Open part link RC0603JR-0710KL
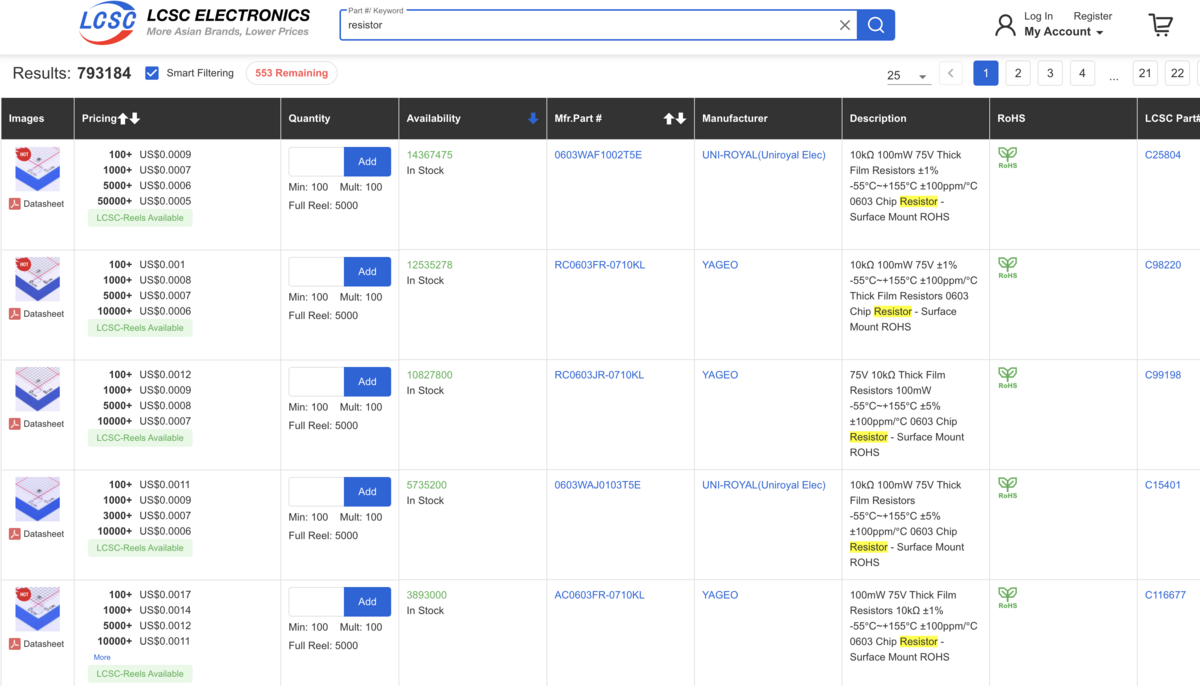 tap(599, 375)
